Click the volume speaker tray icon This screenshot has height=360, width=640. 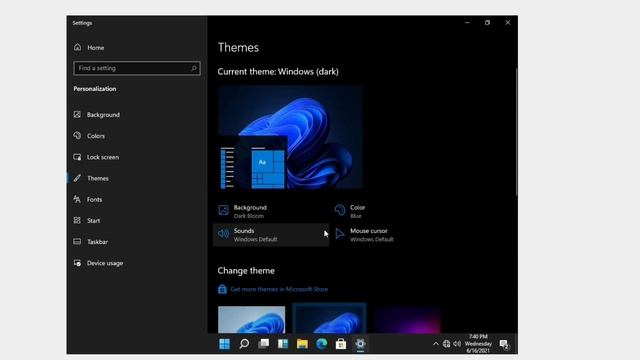457,344
